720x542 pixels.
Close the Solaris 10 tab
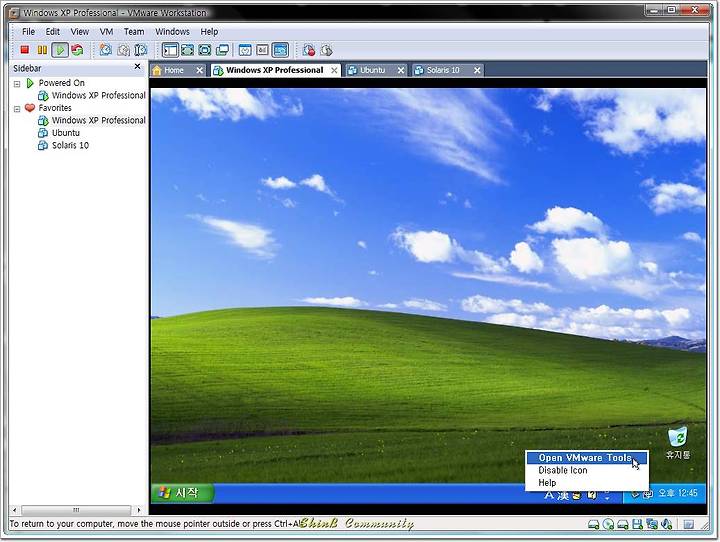point(477,70)
